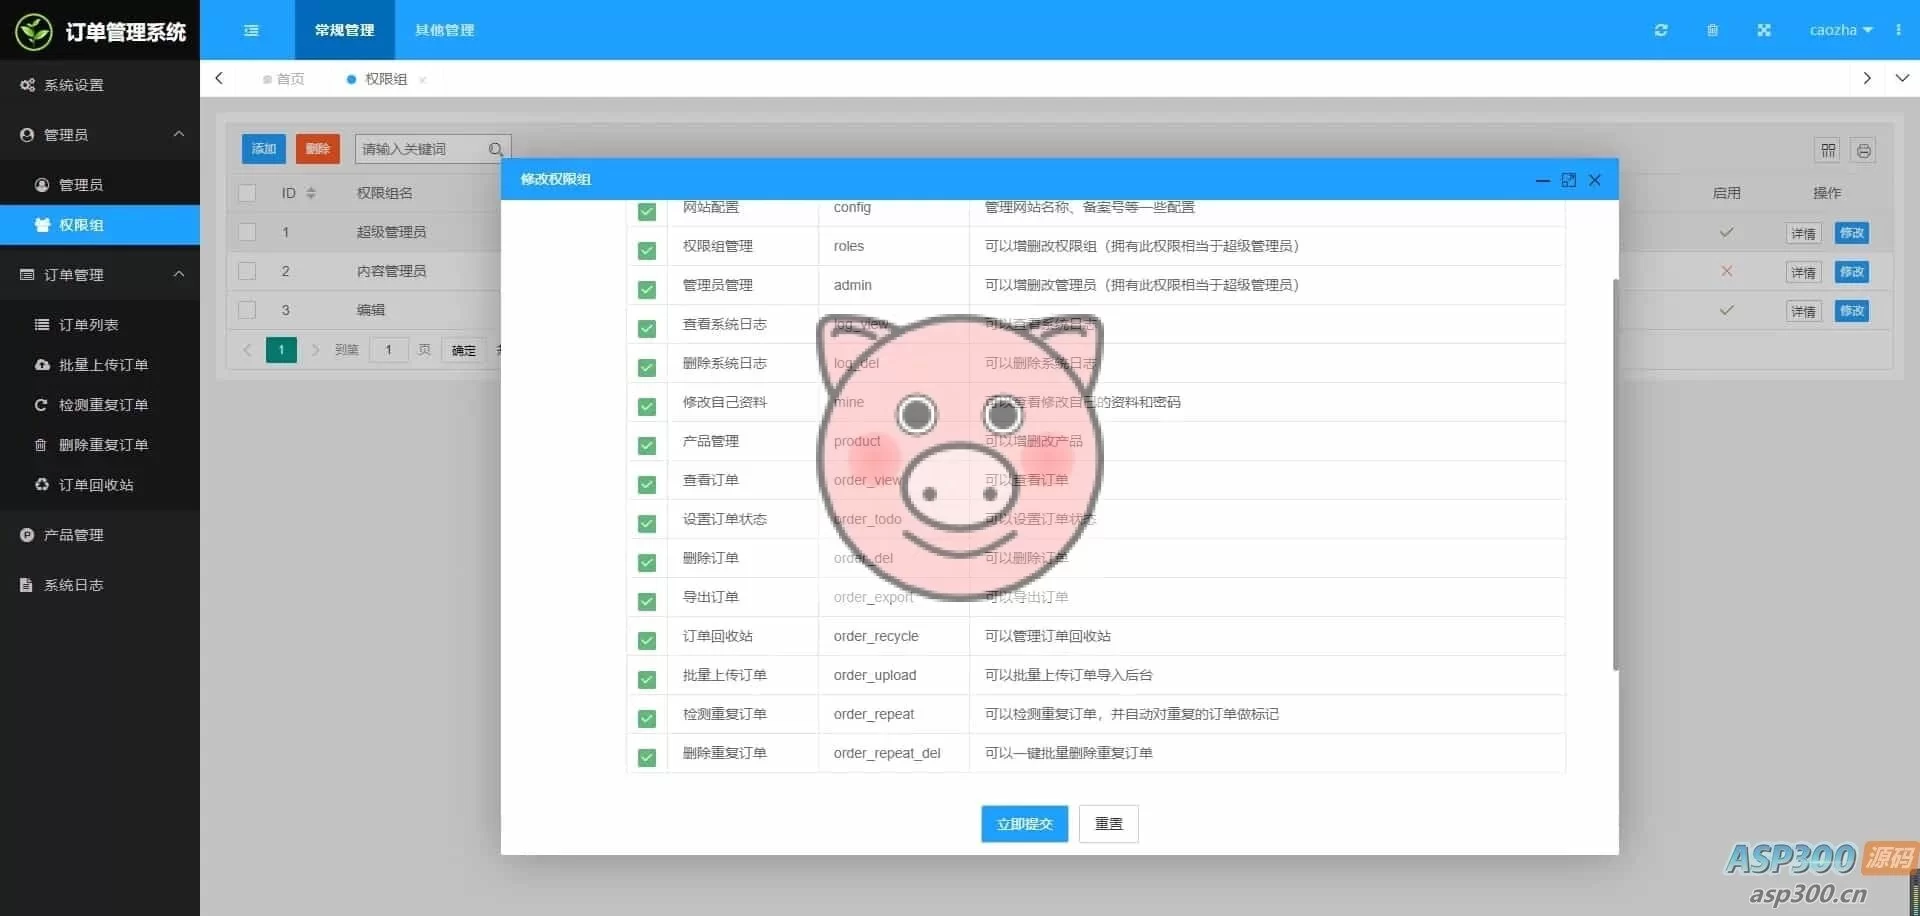
Task: Click the 添加 button
Action: 264,149
